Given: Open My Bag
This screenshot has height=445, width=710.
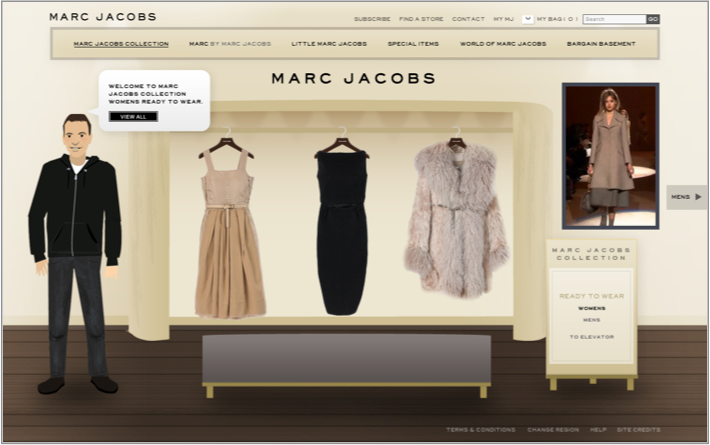Looking at the screenshot, I should coord(557,19).
